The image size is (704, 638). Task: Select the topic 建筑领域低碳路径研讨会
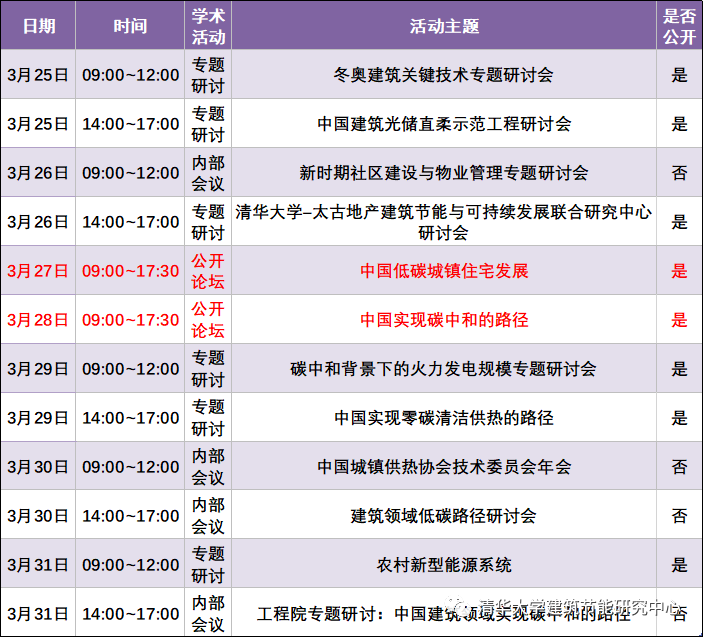pos(444,515)
